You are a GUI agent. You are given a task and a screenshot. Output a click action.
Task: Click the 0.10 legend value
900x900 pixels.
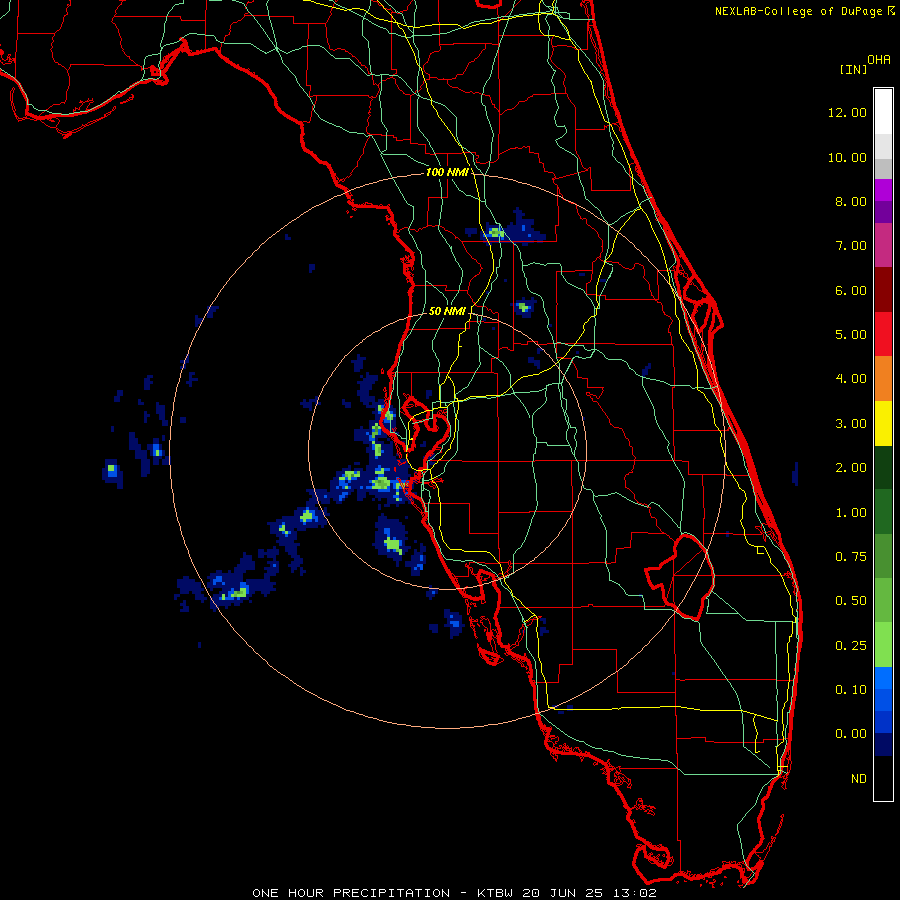[851, 690]
